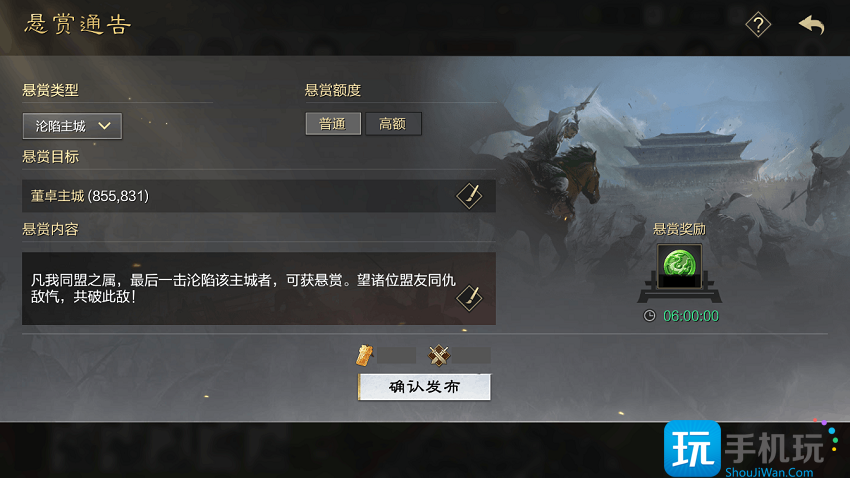Screen dimensions: 850x478
Task: Edit bounty content with brush icon
Action: (469, 298)
